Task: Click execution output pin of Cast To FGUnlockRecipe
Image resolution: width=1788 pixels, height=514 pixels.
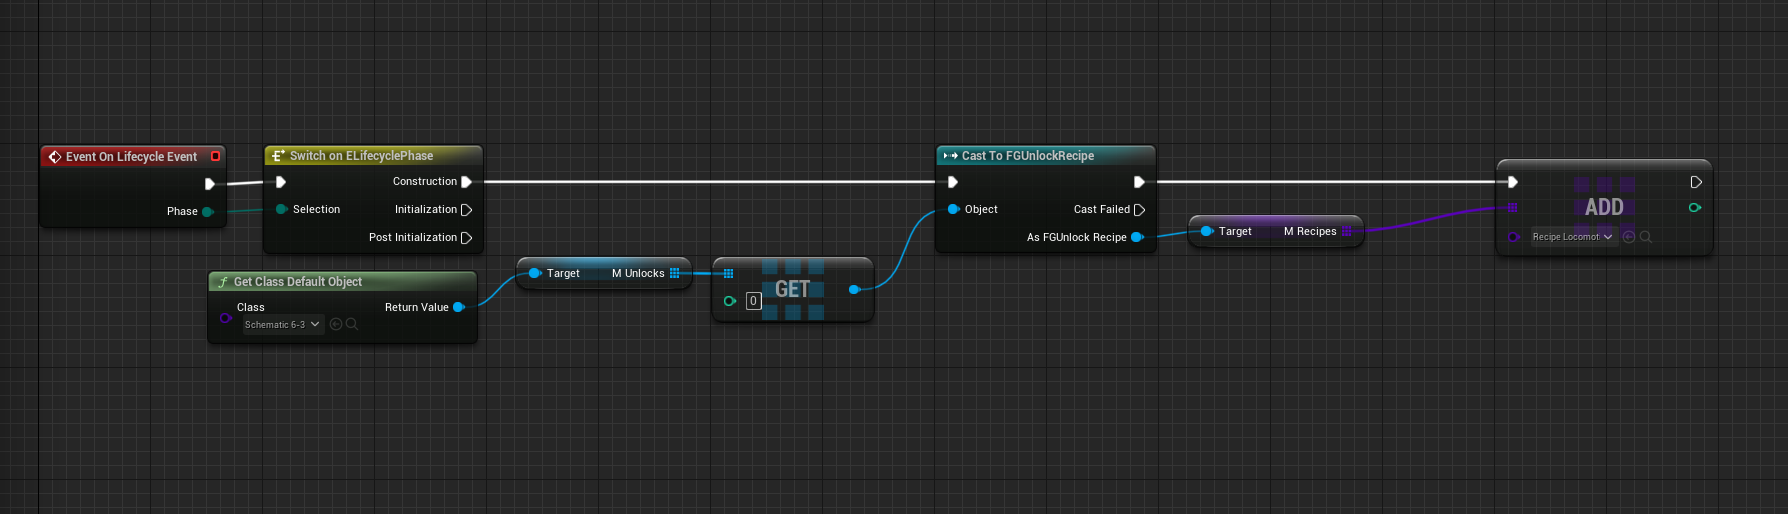Action: click(1139, 182)
